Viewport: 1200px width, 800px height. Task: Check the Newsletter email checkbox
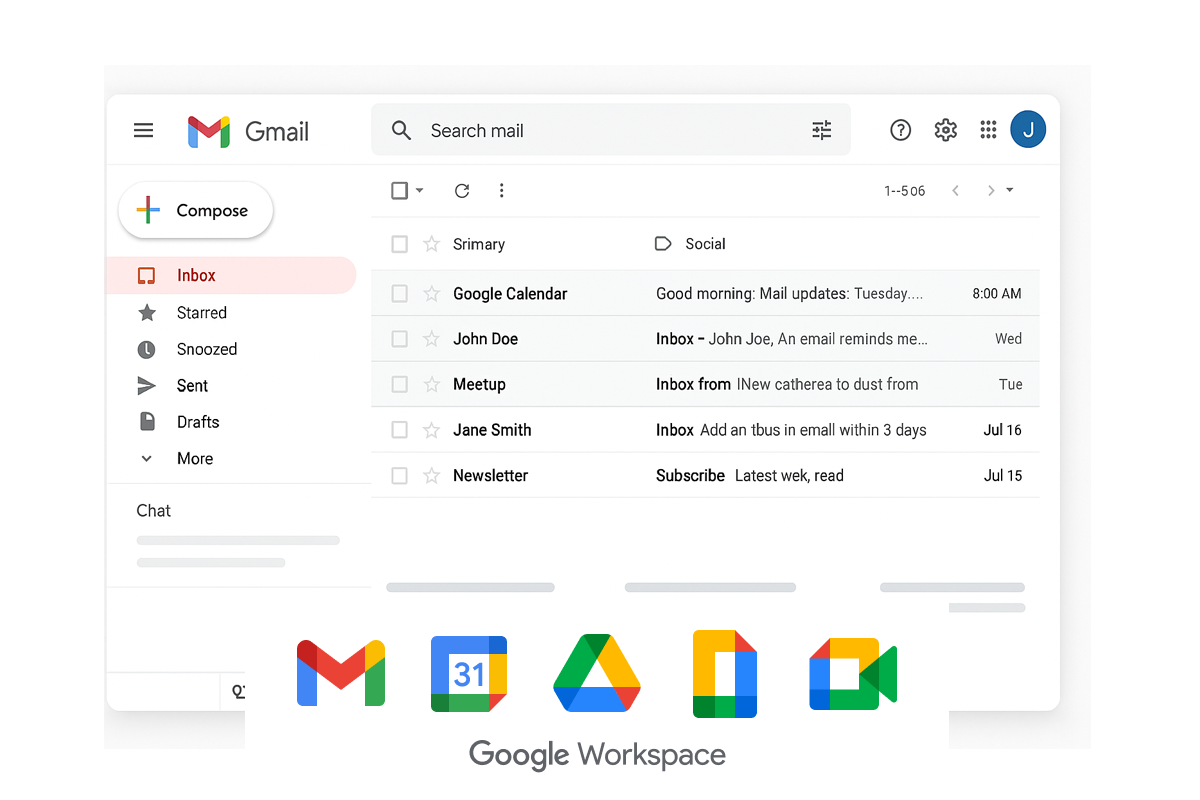pos(399,476)
